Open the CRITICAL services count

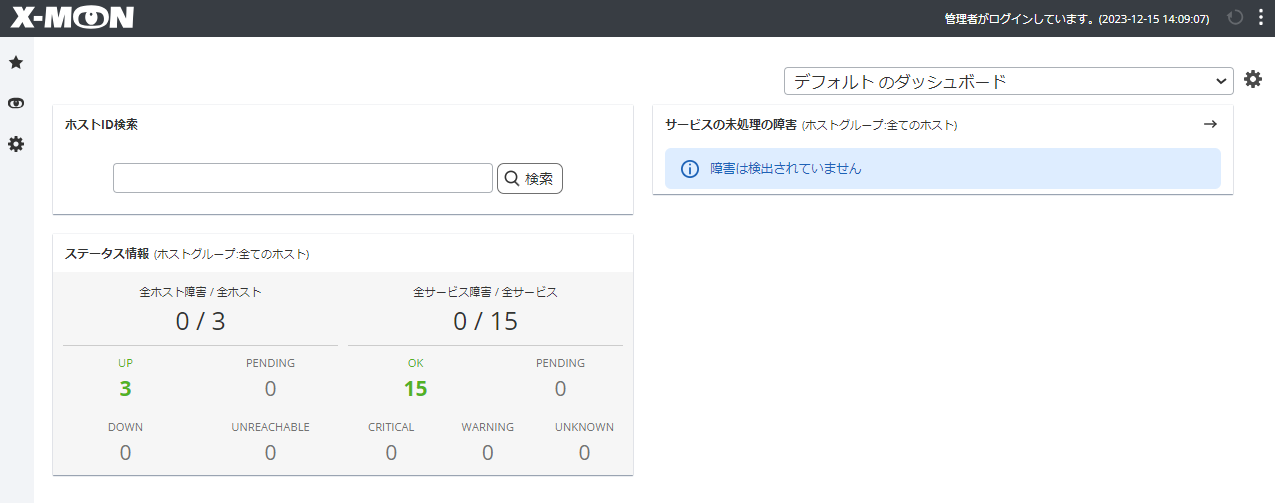pos(391,453)
